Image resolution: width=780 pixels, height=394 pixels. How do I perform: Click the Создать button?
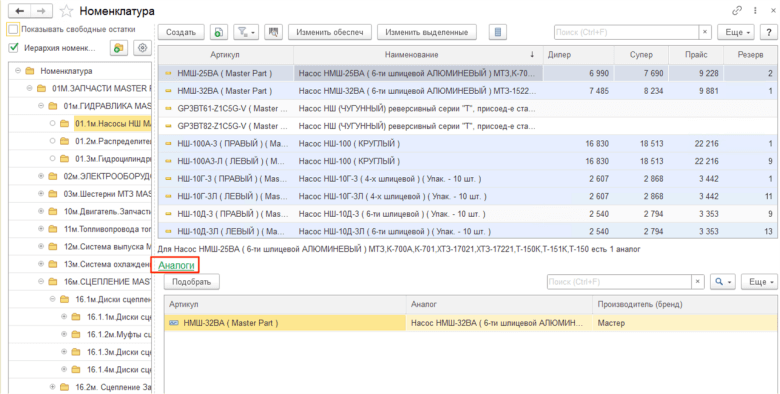click(x=181, y=32)
